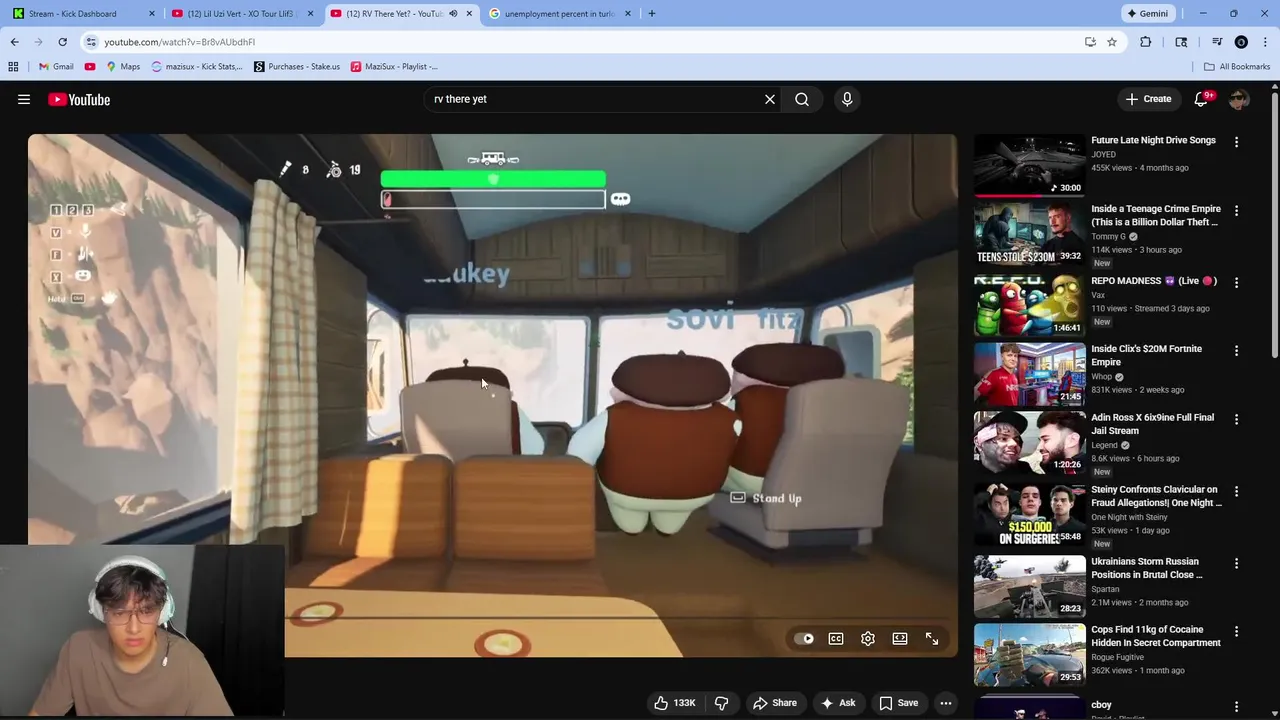Open the player settings gear
The image size is (1280, 720).
coord(868,639)
